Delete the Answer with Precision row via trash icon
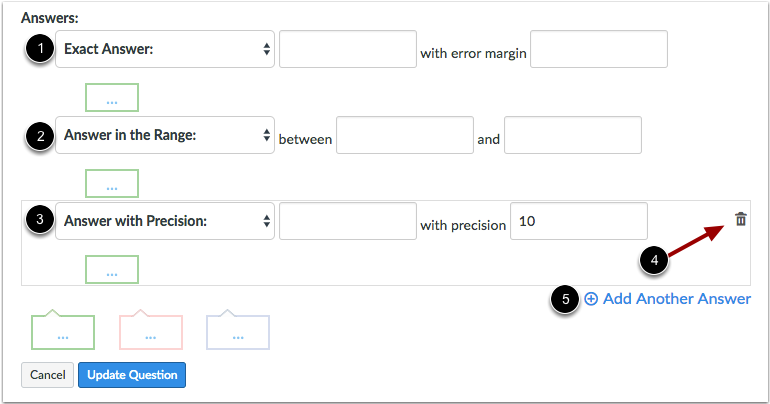 tap(741, 219)
